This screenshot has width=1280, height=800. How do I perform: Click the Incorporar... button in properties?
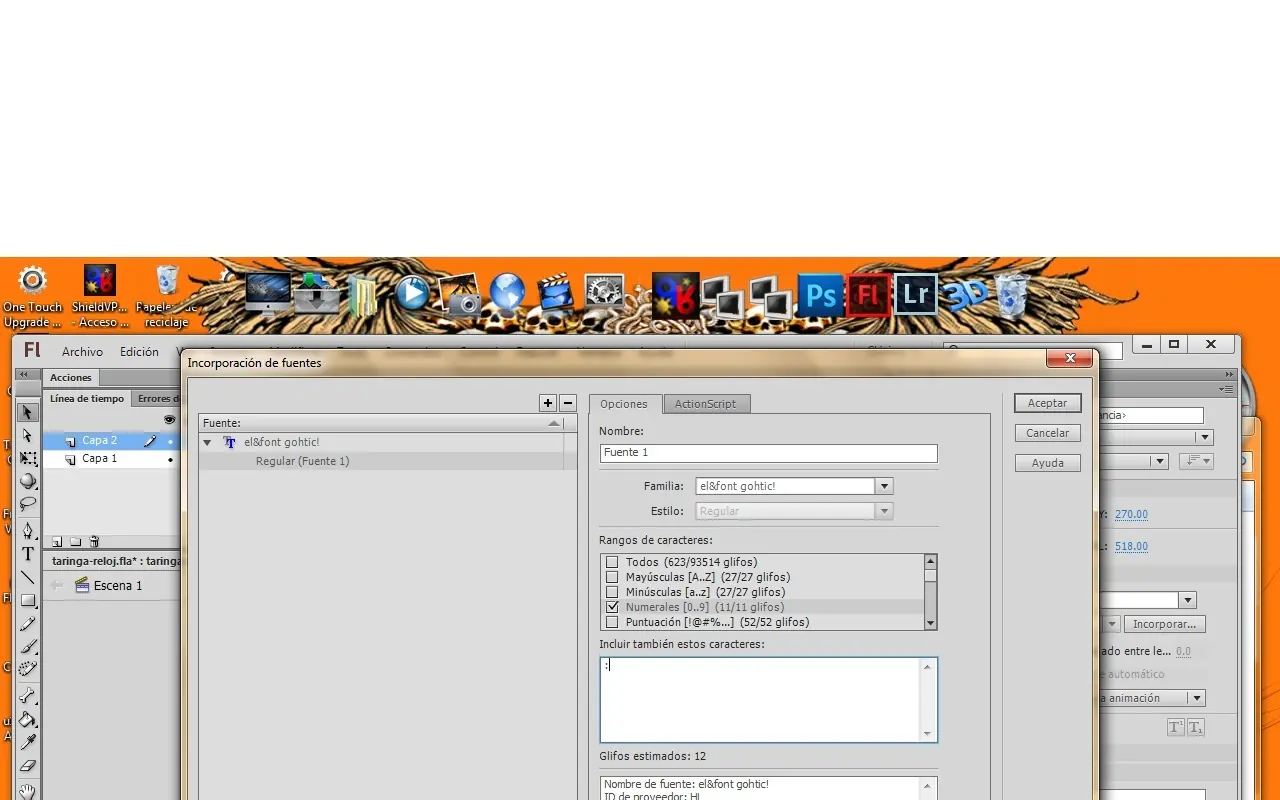point(1165,624)
